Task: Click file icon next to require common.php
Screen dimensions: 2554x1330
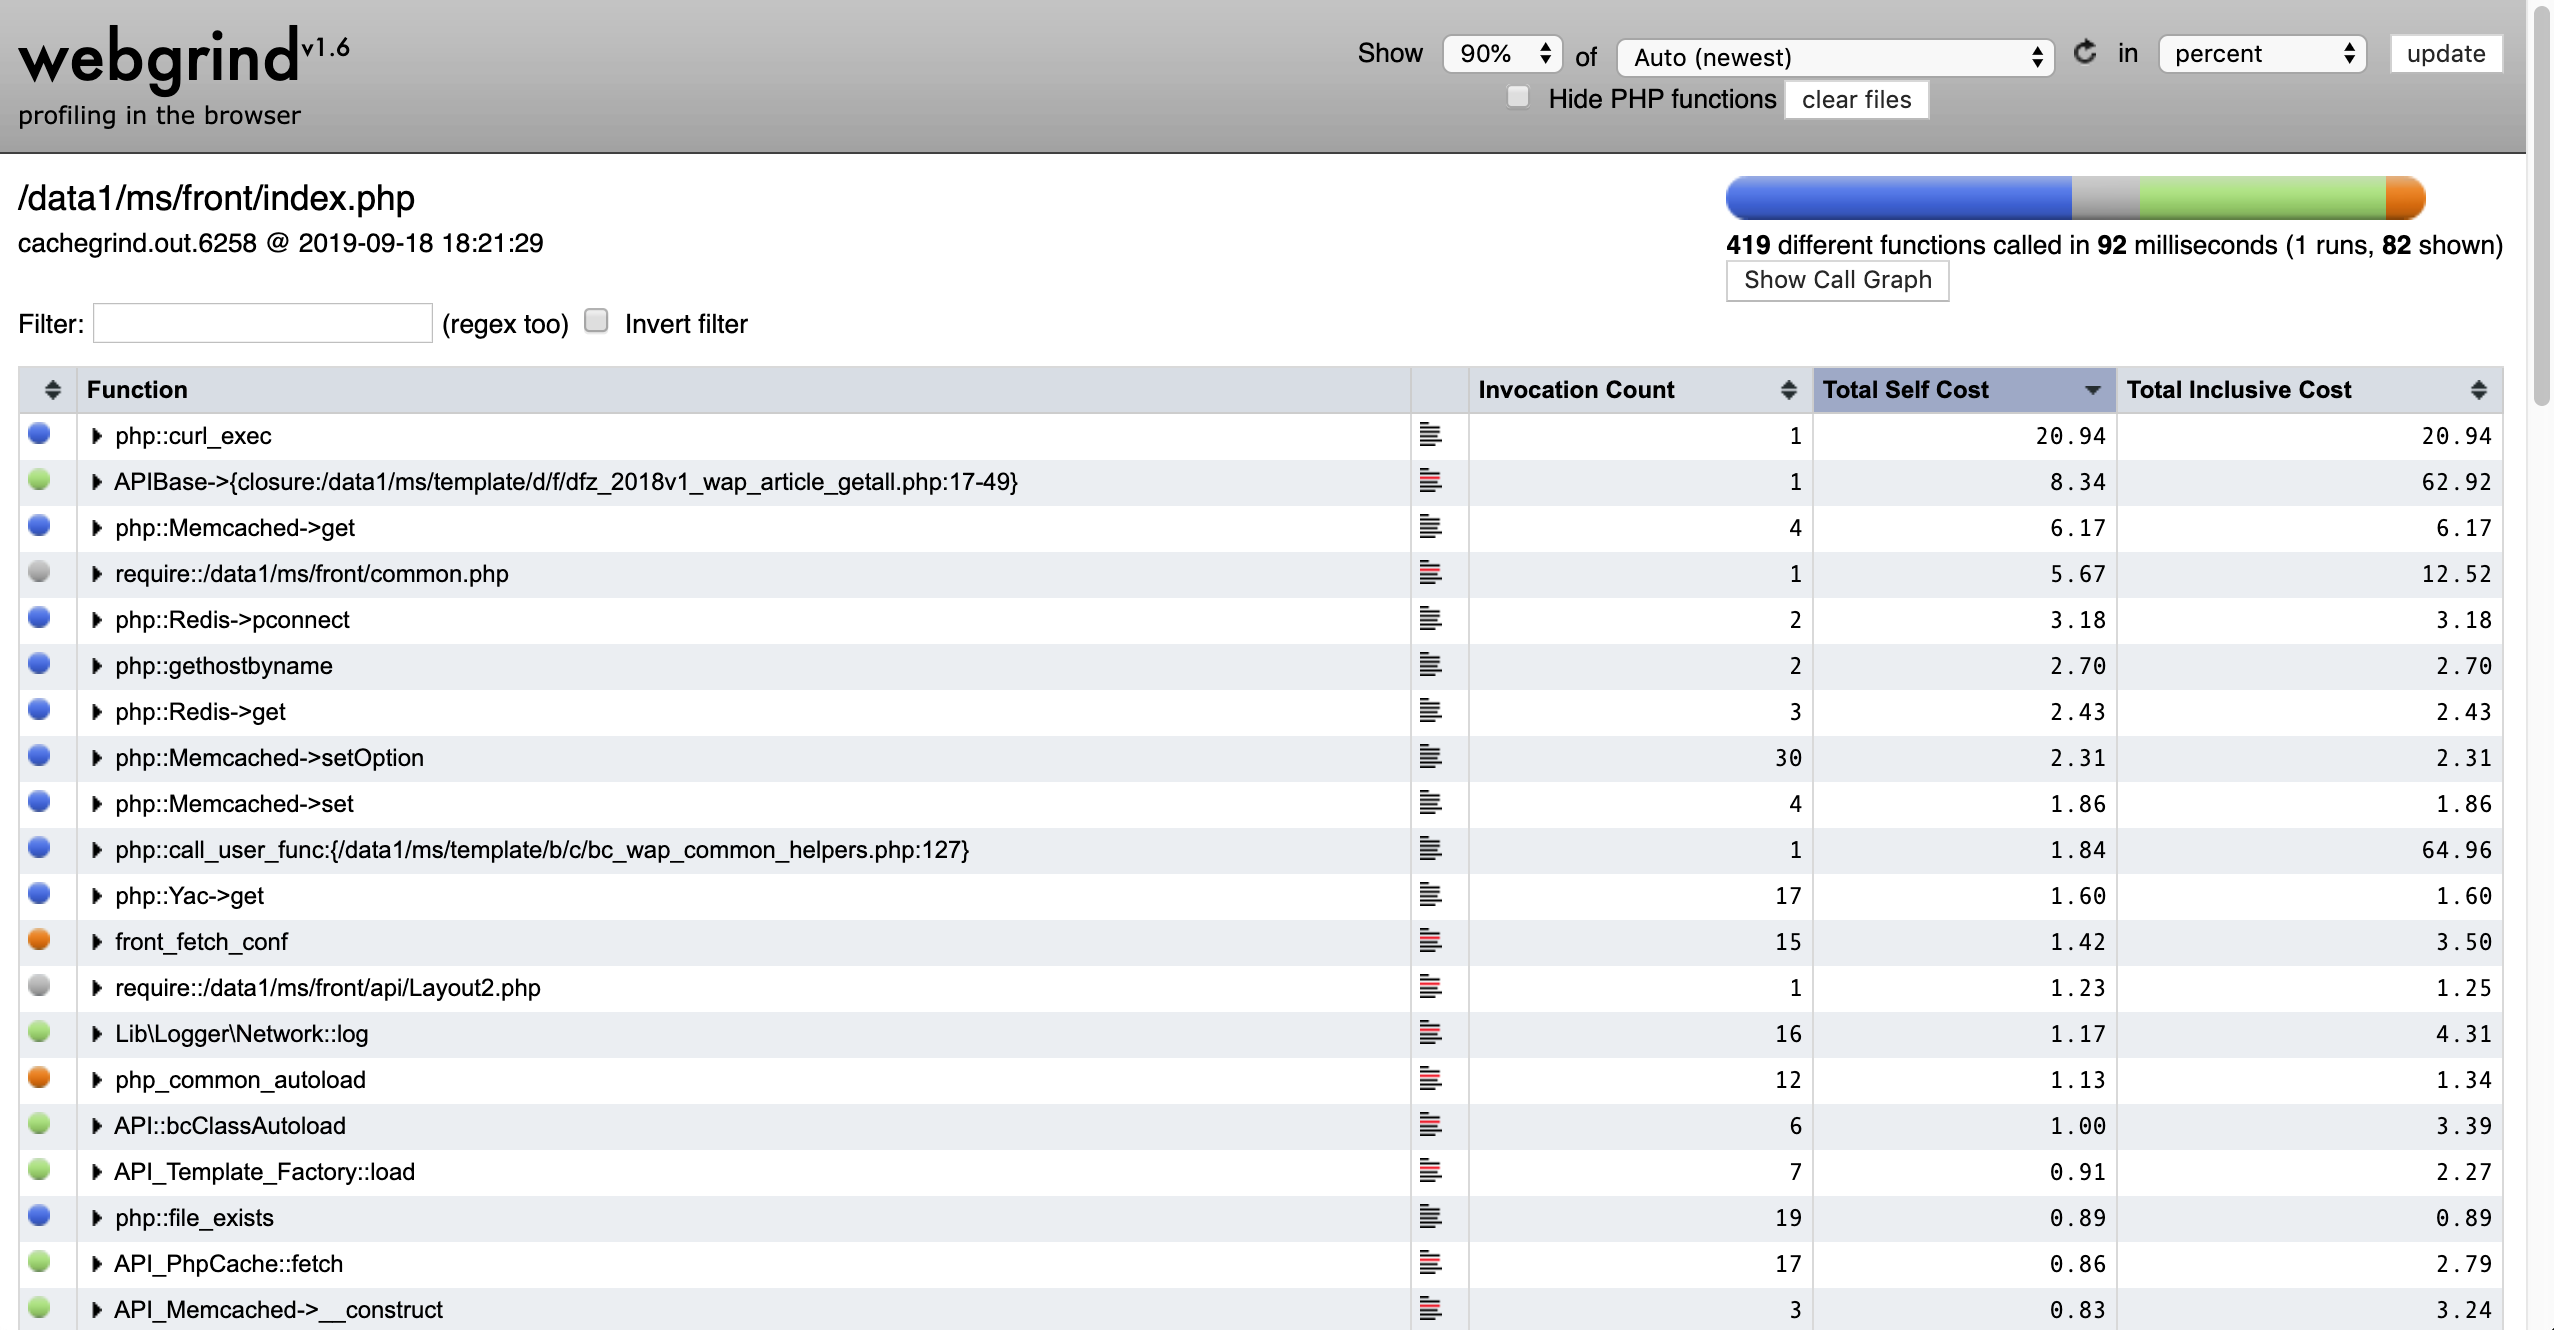Action: pyautogui.click(x=1431, y=573)
